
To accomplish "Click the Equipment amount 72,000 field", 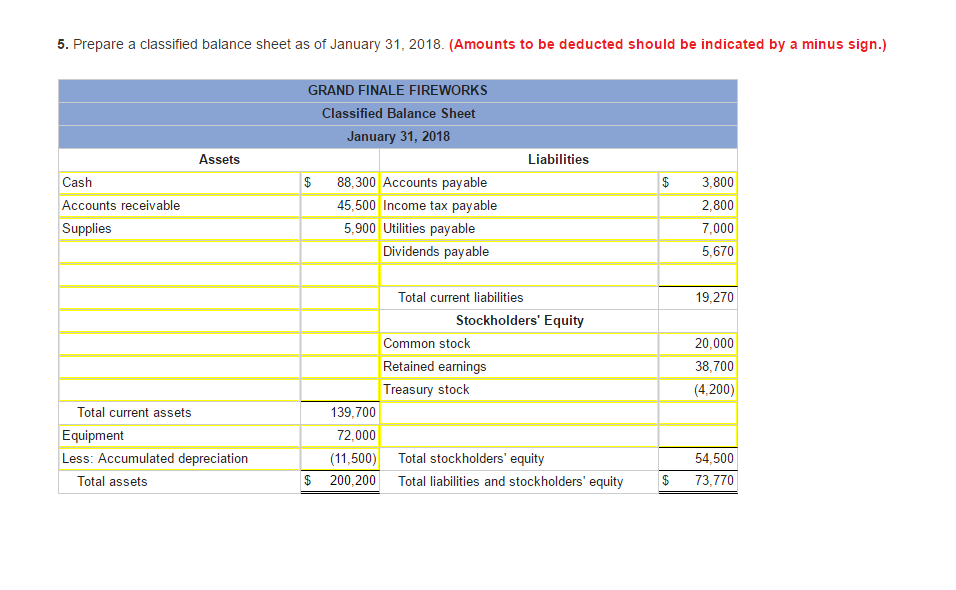I will pos(340,436).
